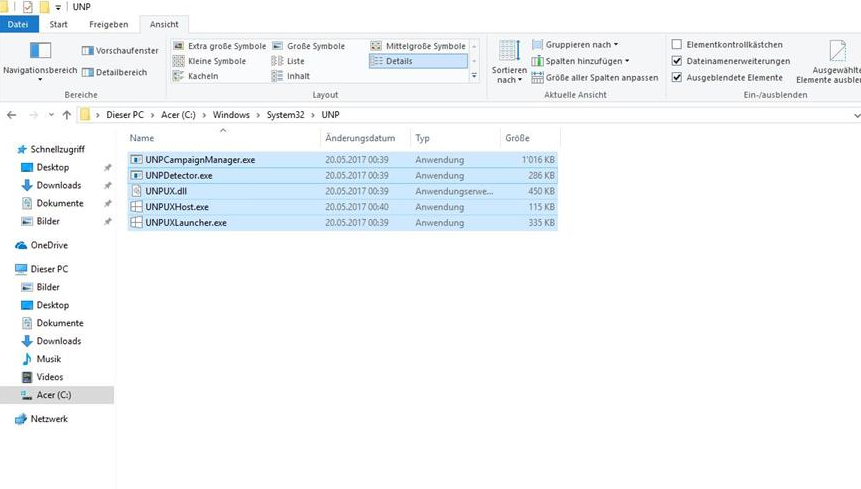This screenshot has width=861, height=489.
Task: Uncheck the Ausgeblendete Elemente checkbox
Action: coord(677,77)
